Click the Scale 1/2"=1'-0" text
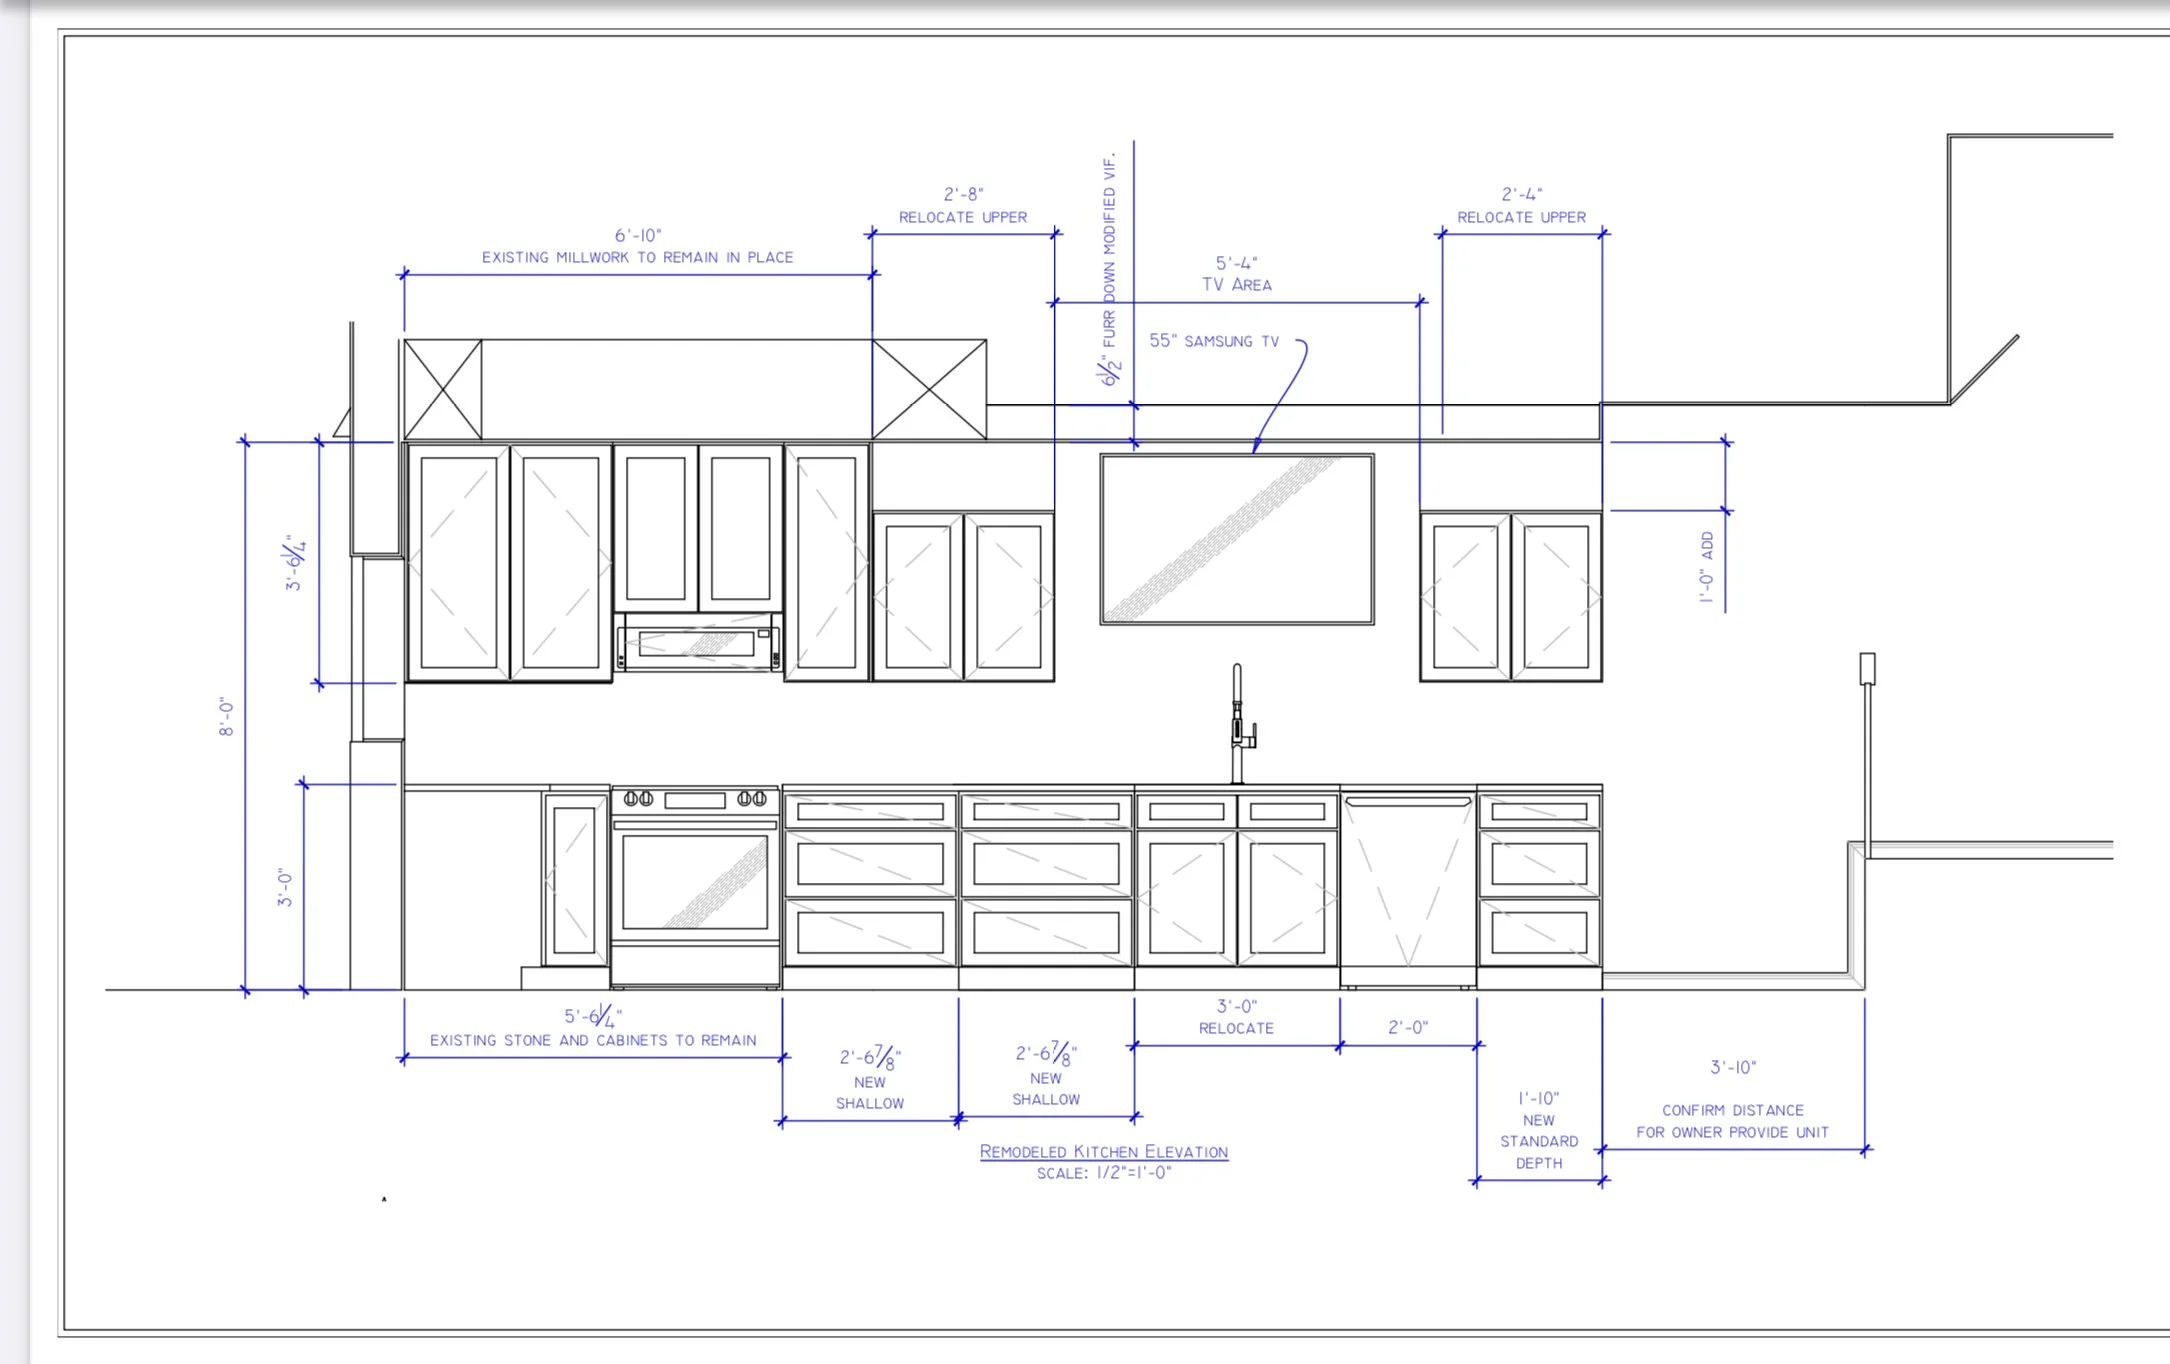Viewport: 2170px width, 1364px height. click(1103, 1173)
